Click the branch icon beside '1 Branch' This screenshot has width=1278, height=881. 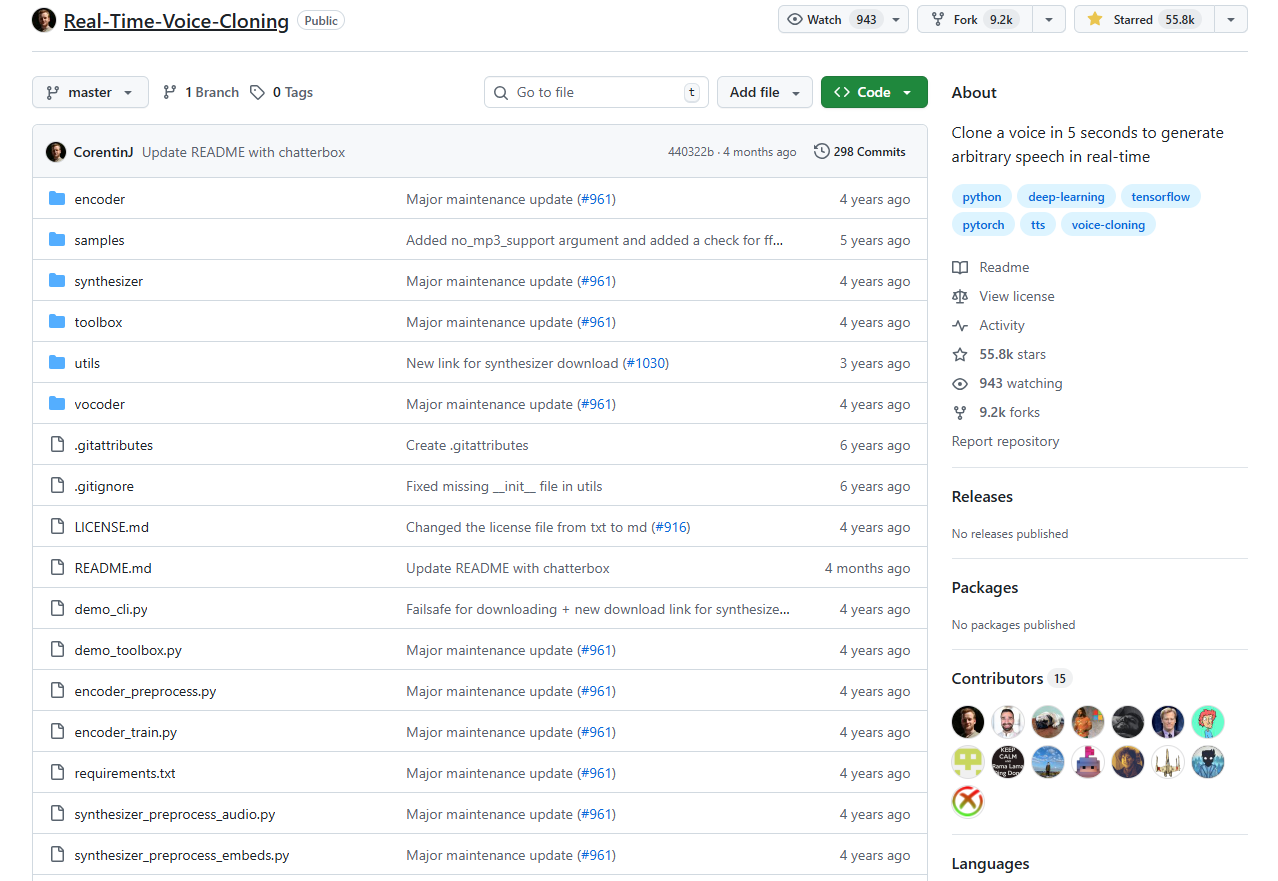171,91
